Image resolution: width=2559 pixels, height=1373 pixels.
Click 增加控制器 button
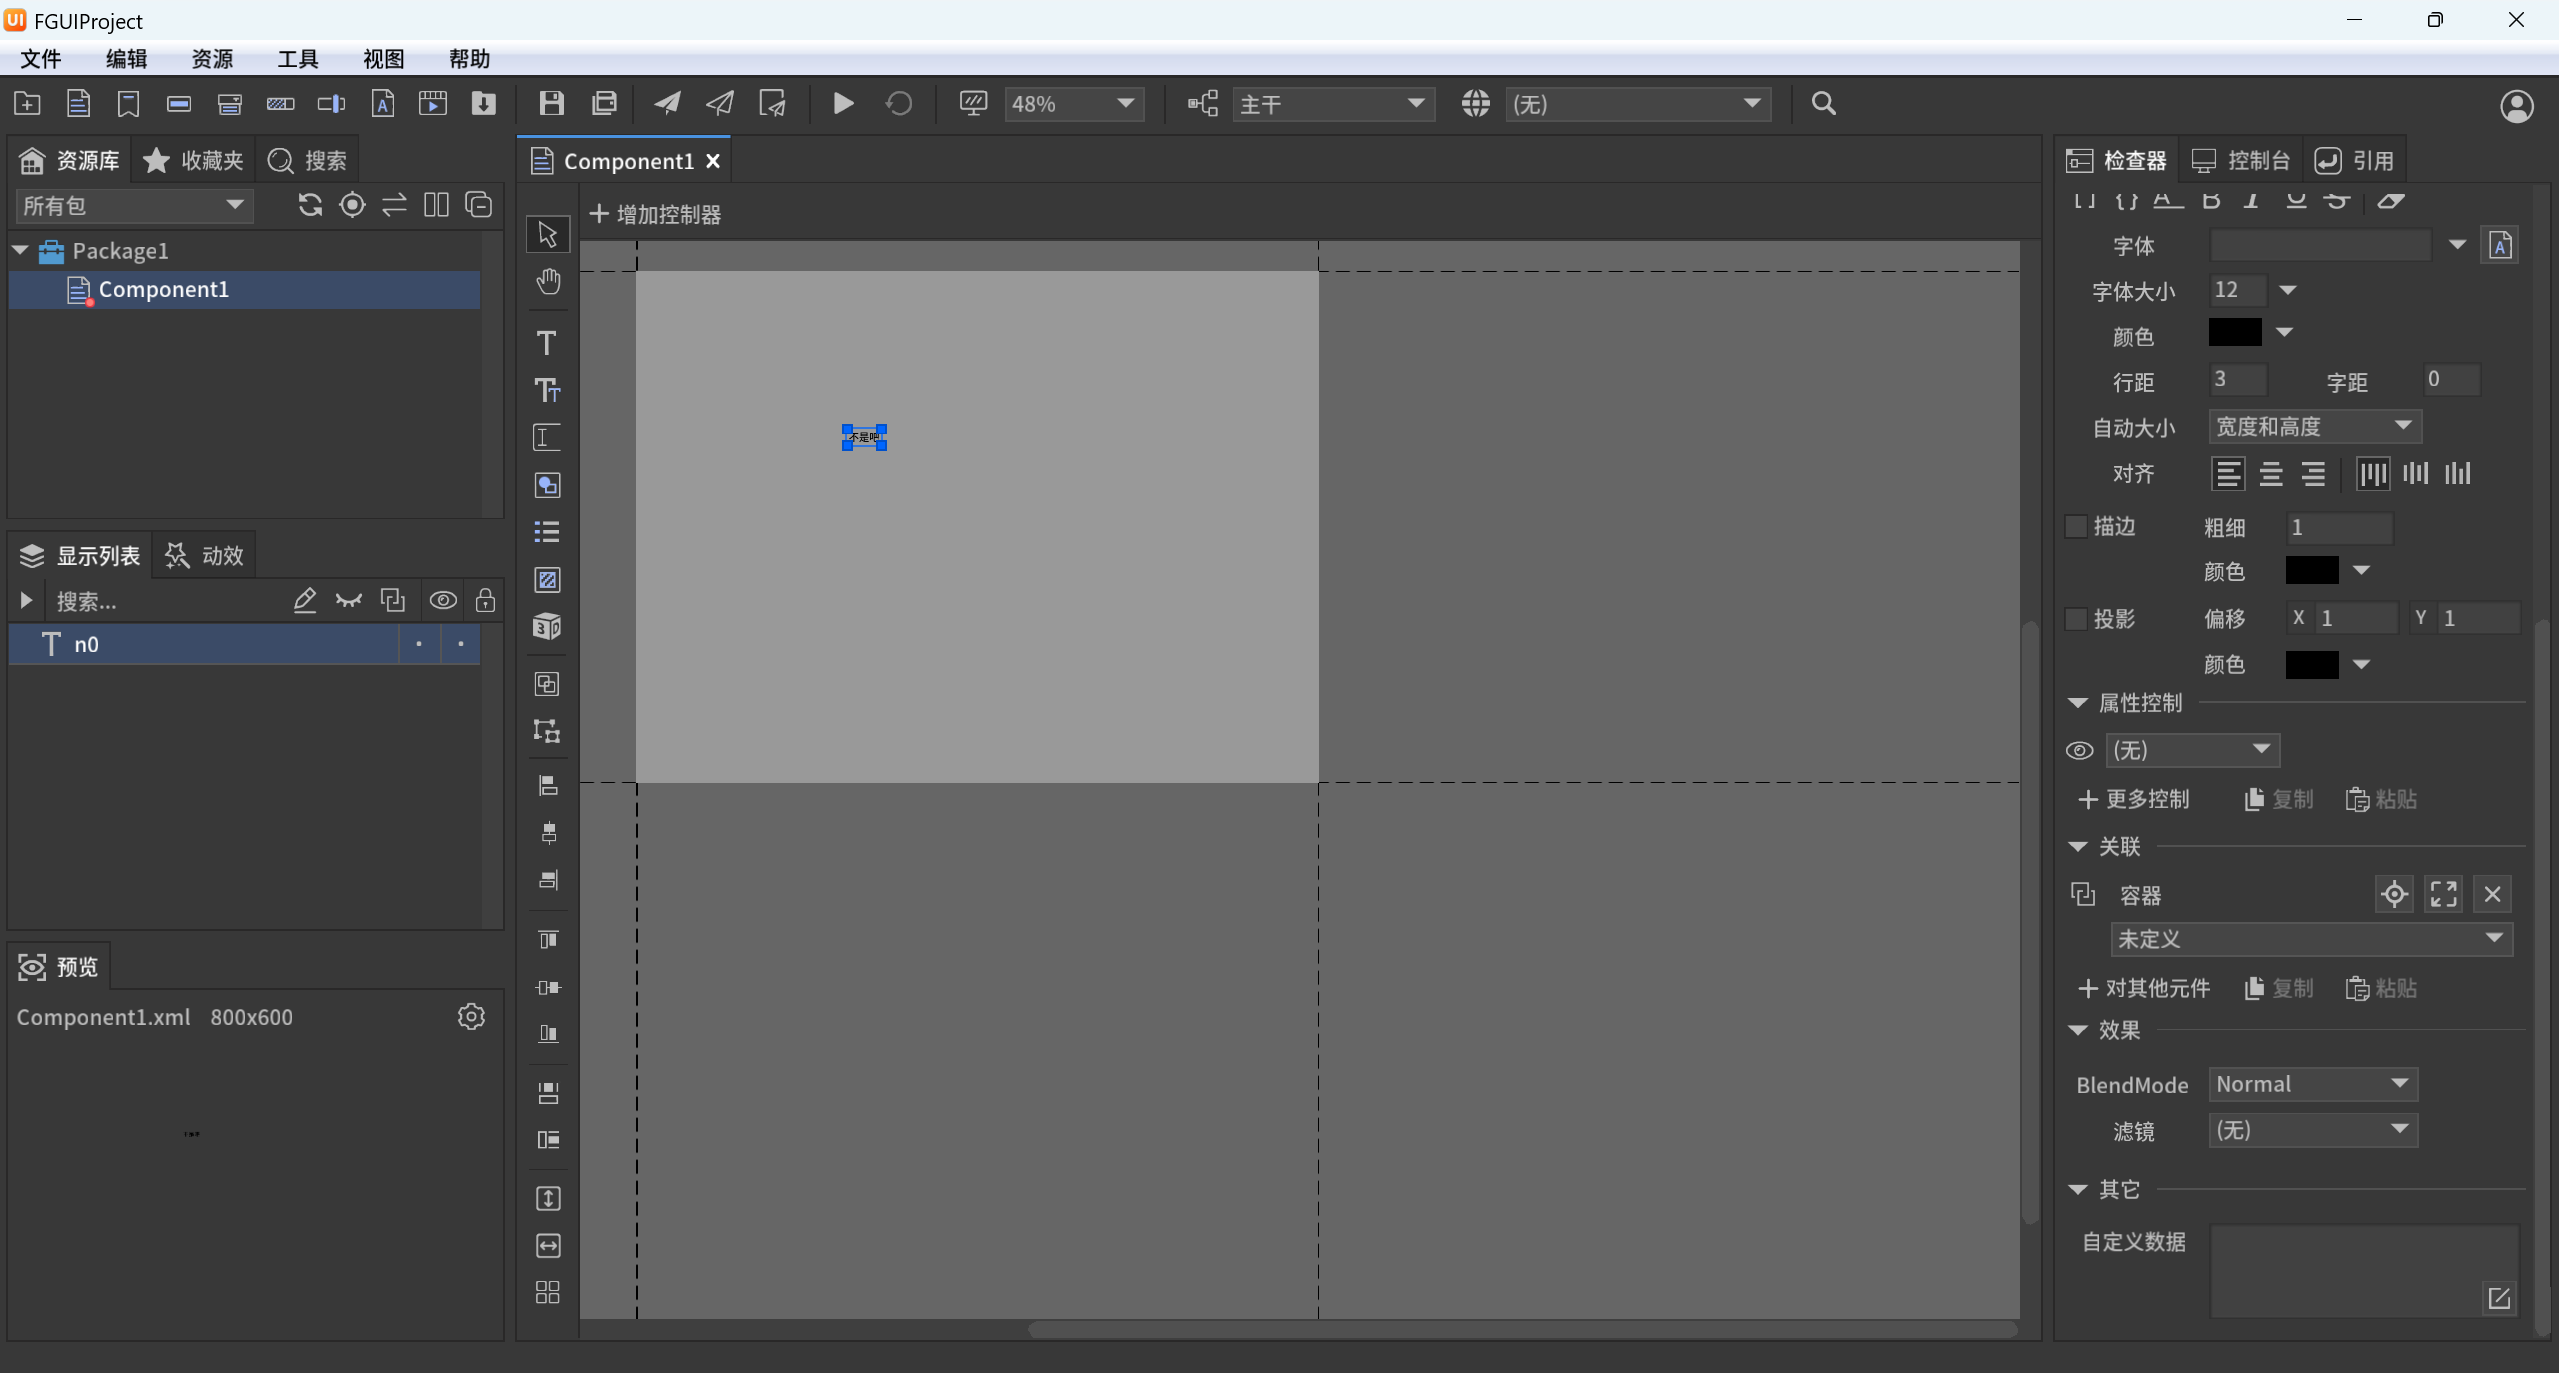click(655, 214)
